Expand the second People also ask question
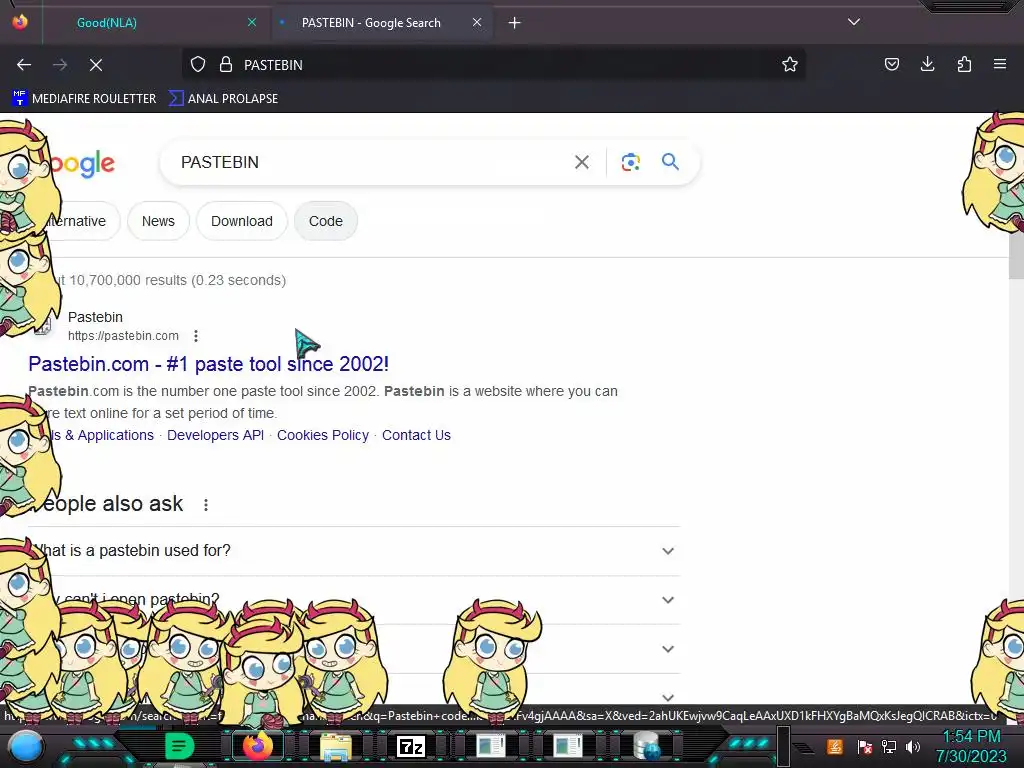The image size is (1024, 768). [354, 600]
